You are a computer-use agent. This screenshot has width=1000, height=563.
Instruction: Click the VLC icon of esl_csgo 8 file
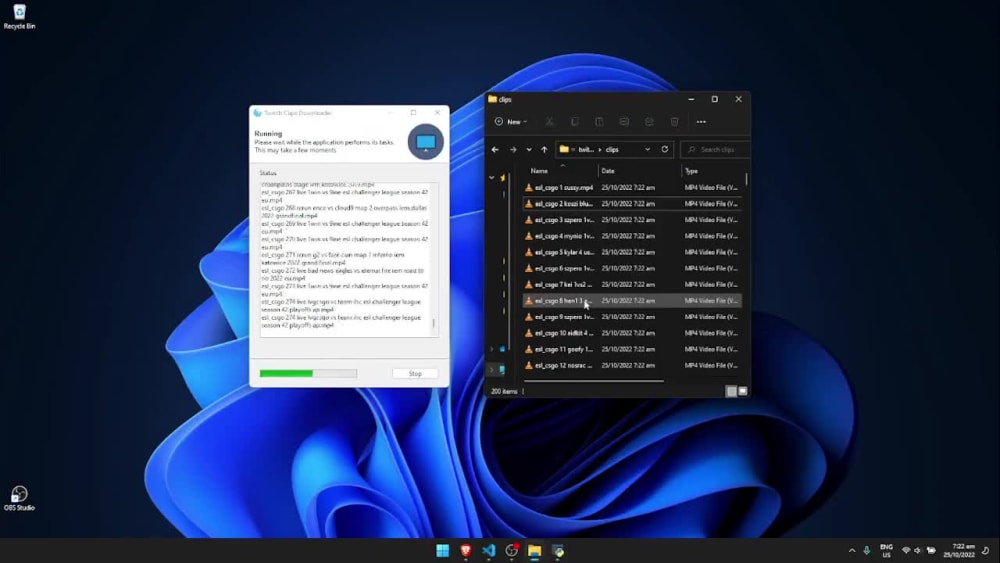click(x=529, y=300)
